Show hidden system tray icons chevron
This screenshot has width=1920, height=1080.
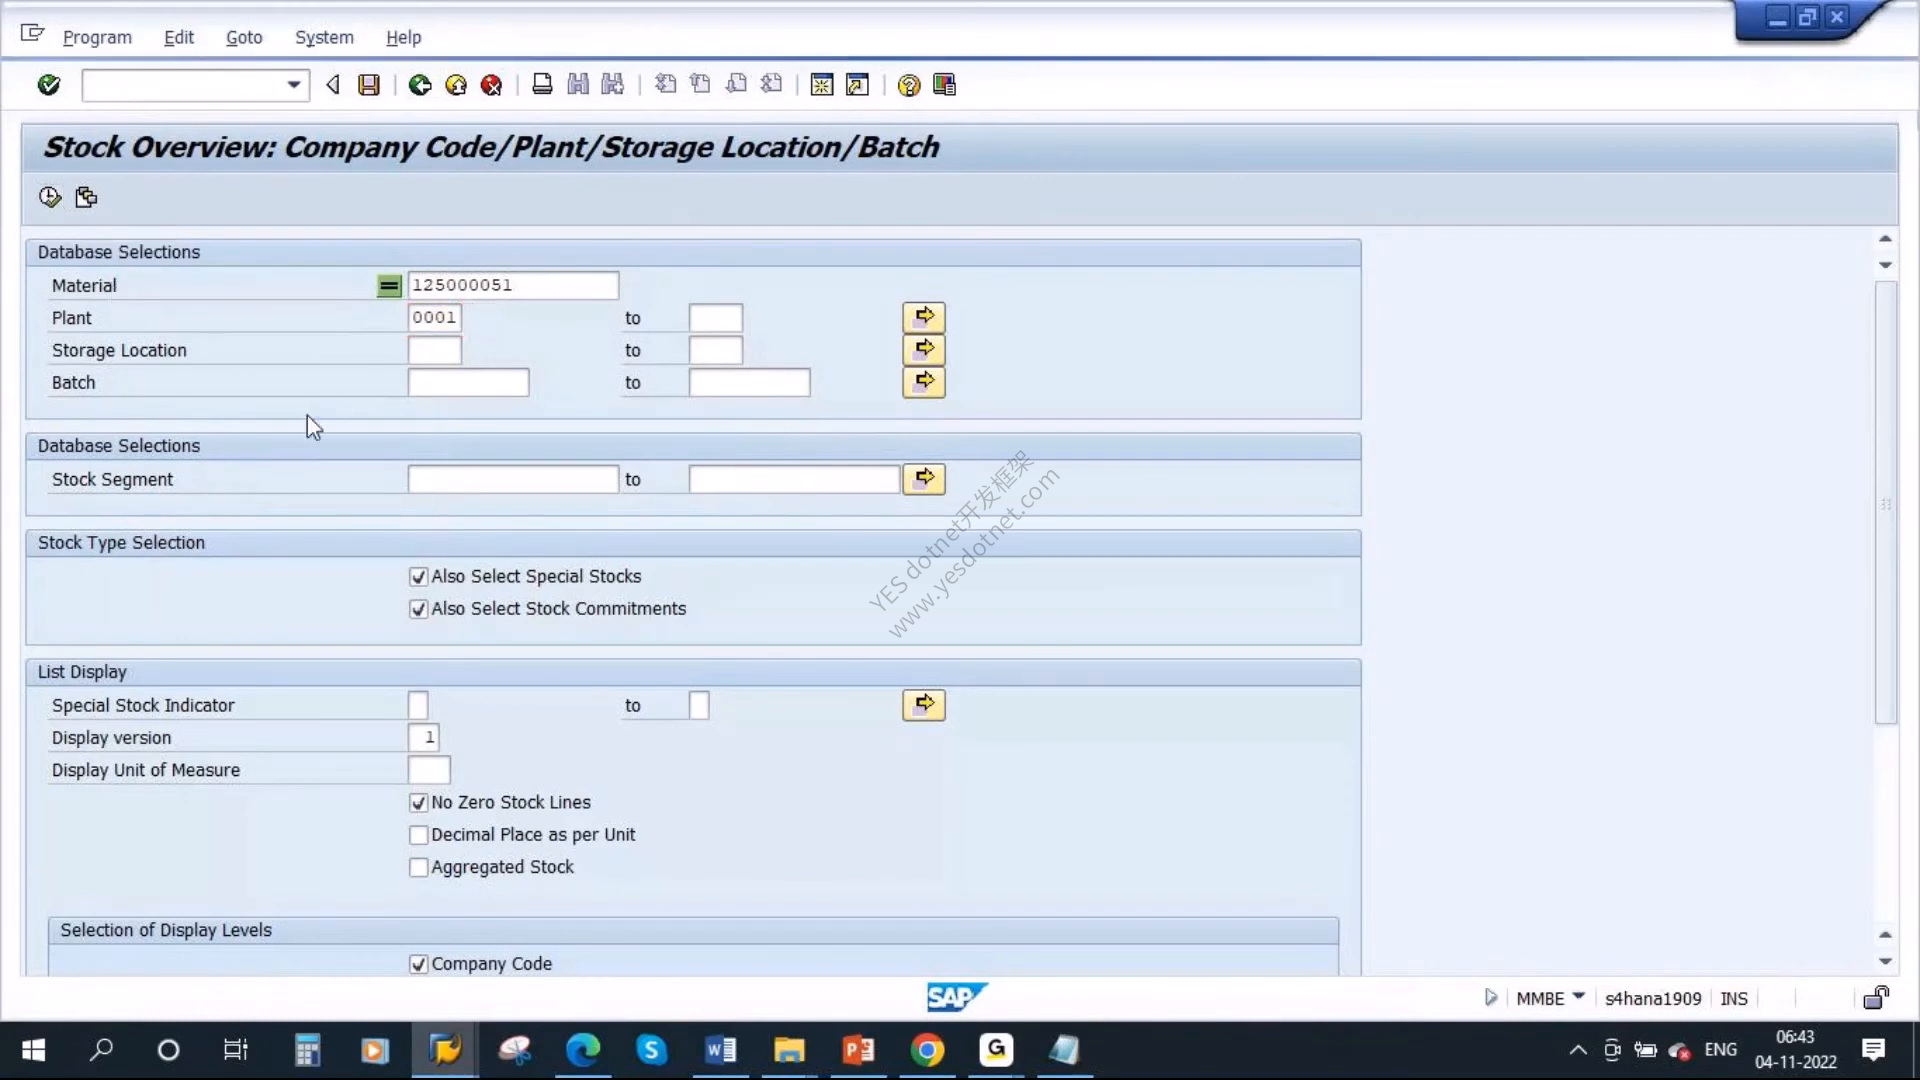point(1578,1050)
